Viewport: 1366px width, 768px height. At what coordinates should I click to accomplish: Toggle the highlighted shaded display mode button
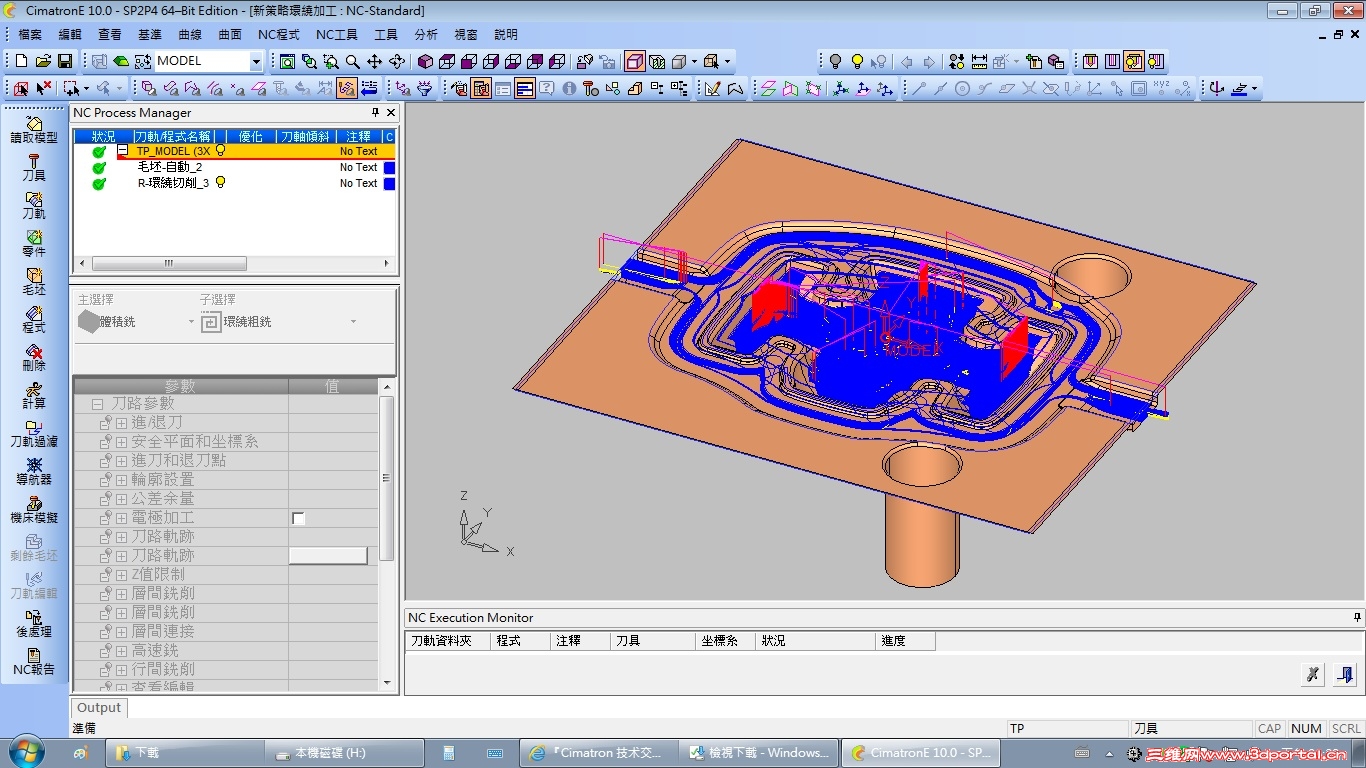click(x=635, y=61)
